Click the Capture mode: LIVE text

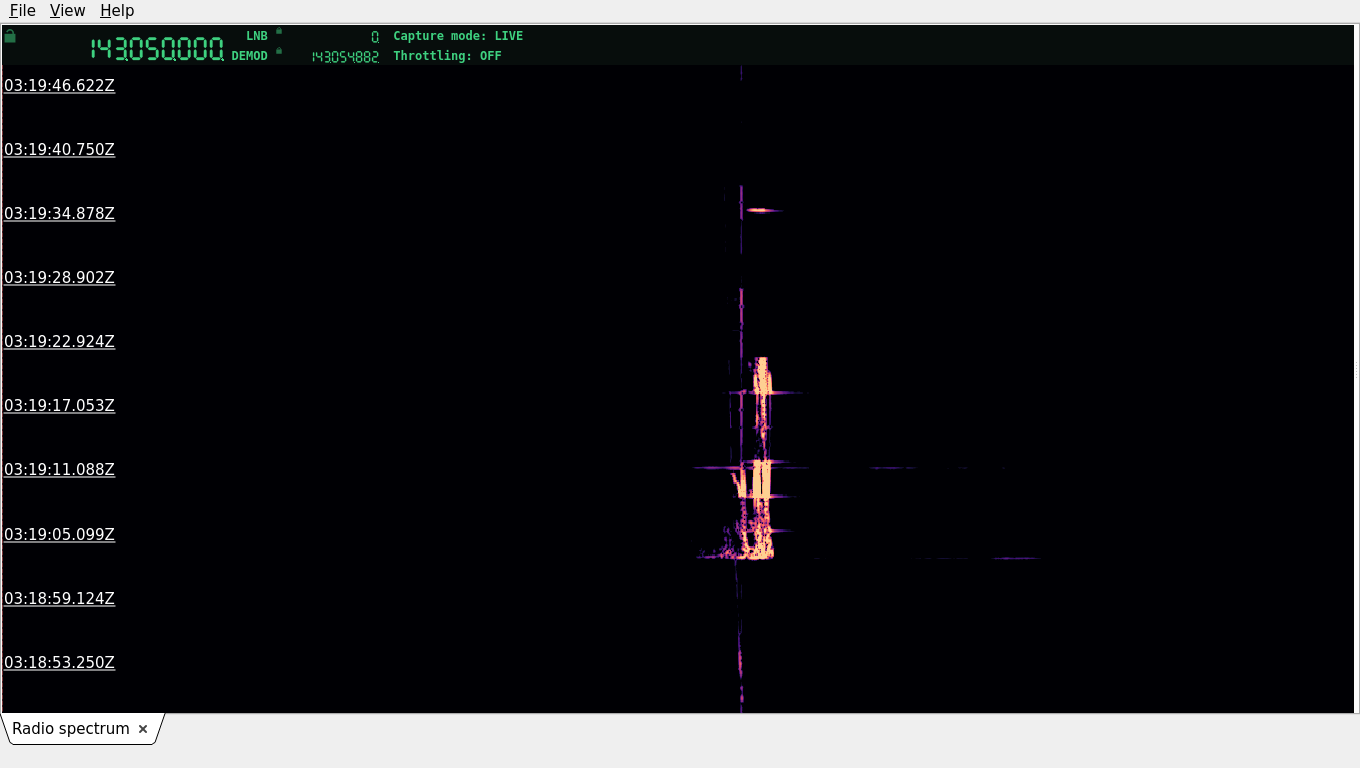[458, 36]
